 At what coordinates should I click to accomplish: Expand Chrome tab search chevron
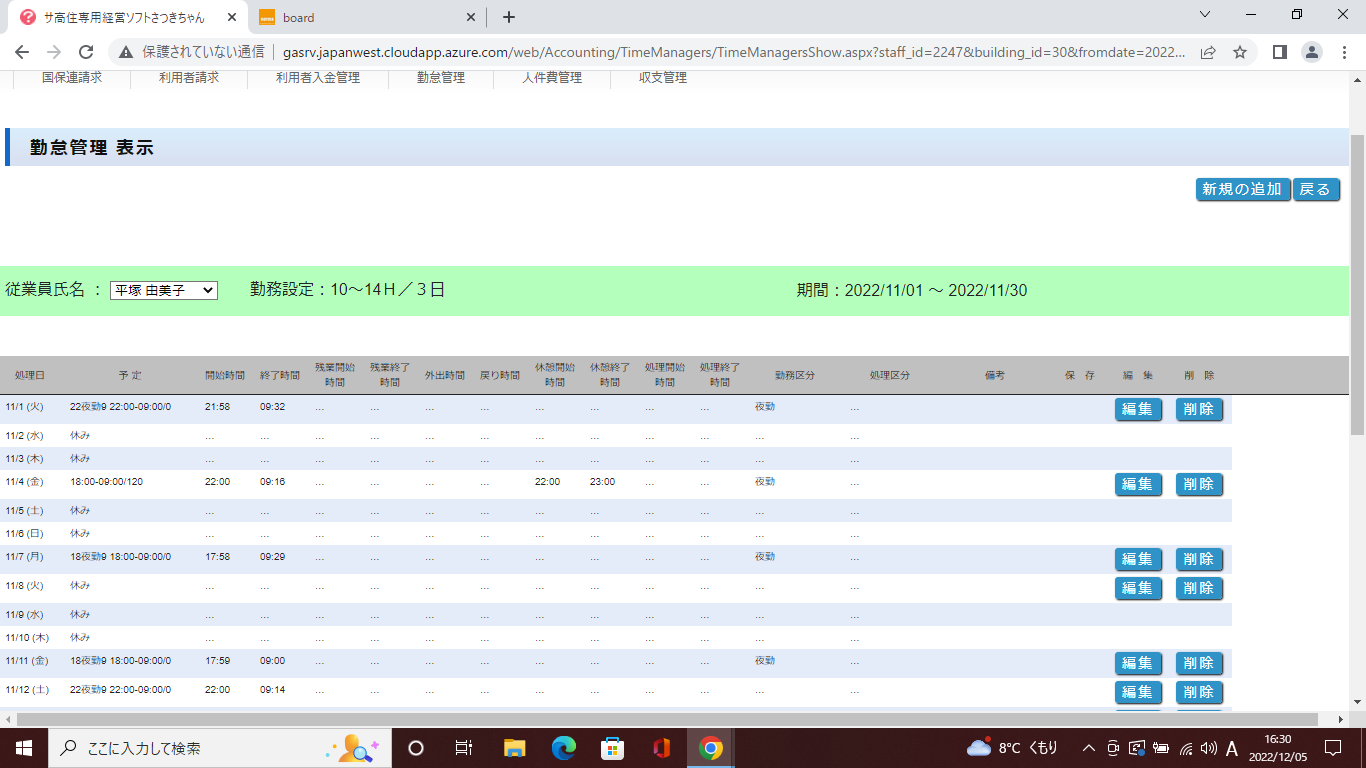click(x=1205, y=15)
